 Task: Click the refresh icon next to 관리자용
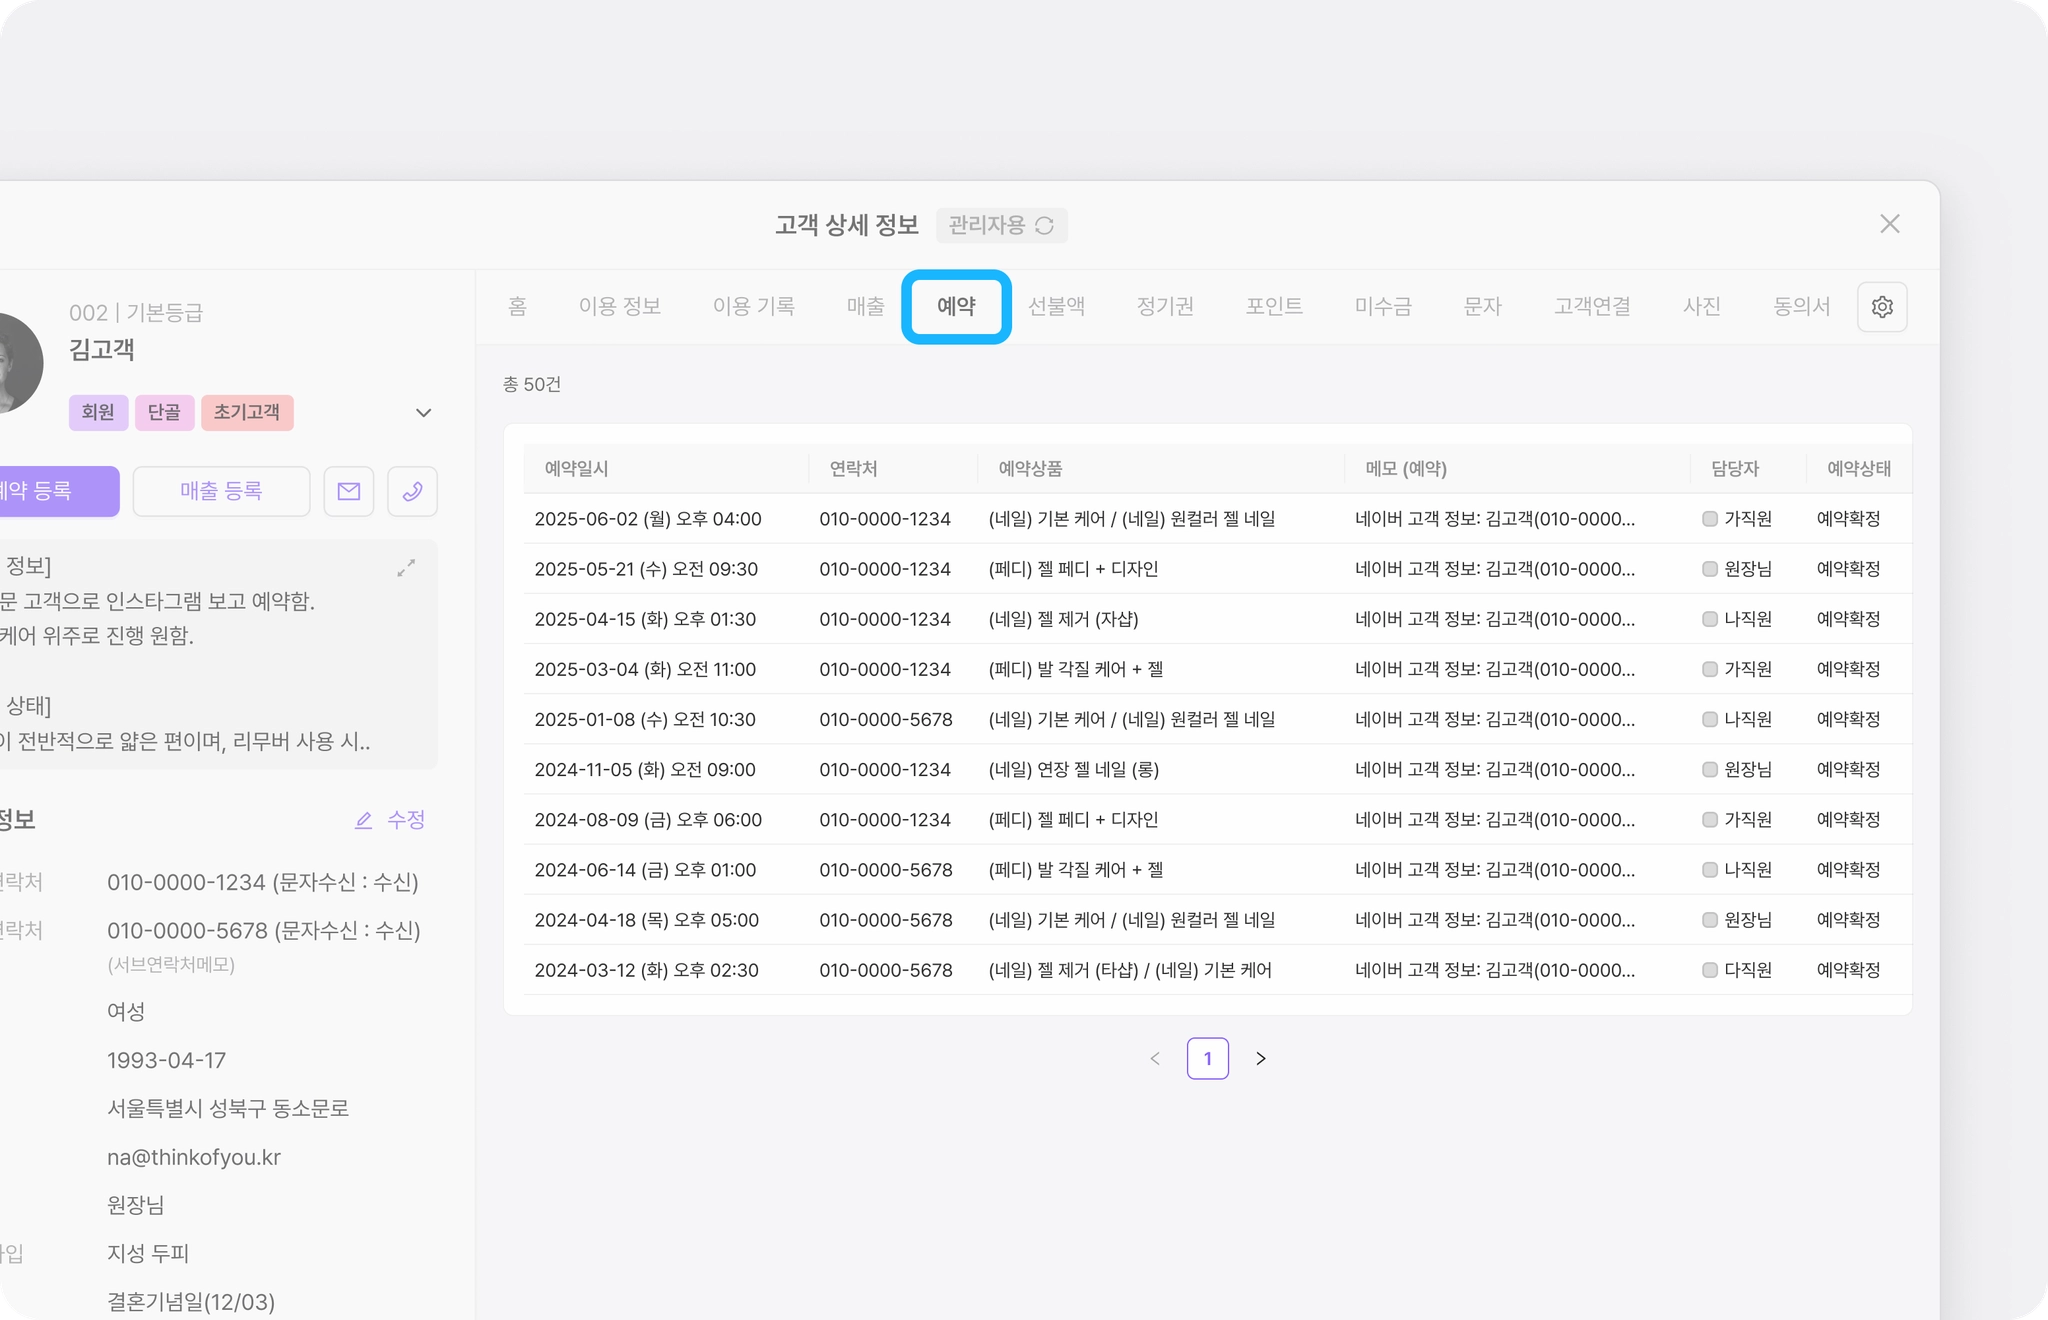(x=1044, y=226)
